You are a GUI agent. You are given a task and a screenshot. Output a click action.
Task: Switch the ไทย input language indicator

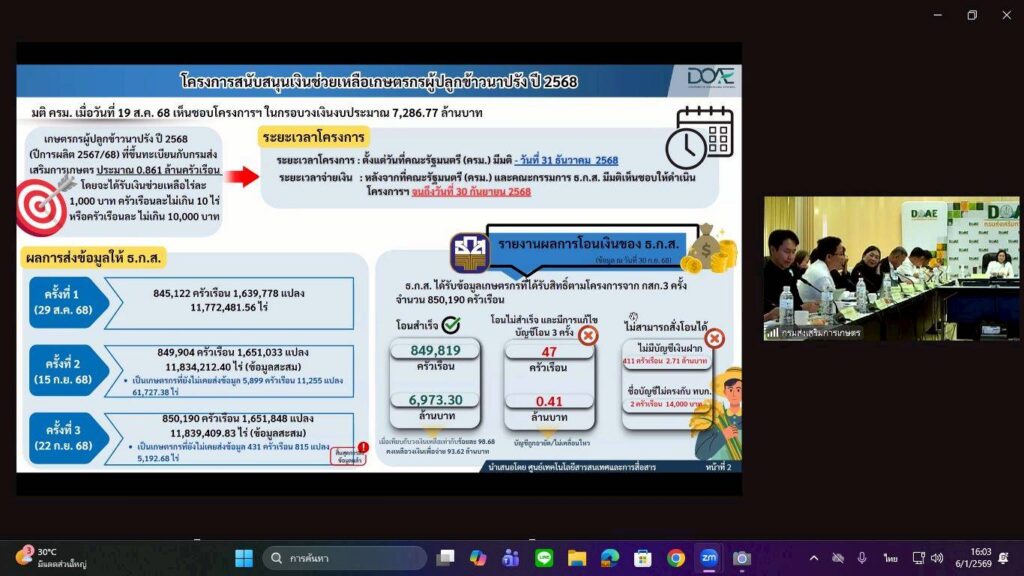(x=889, y=557)
